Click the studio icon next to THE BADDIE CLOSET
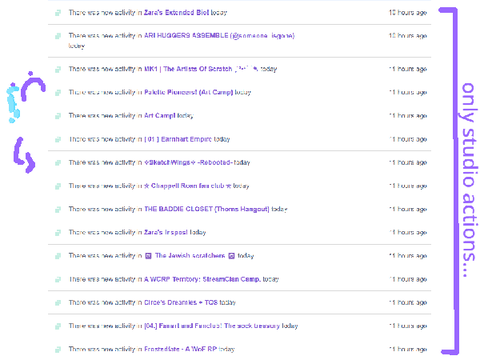Viewport: 480px width, 360px height. click(58, 209)
